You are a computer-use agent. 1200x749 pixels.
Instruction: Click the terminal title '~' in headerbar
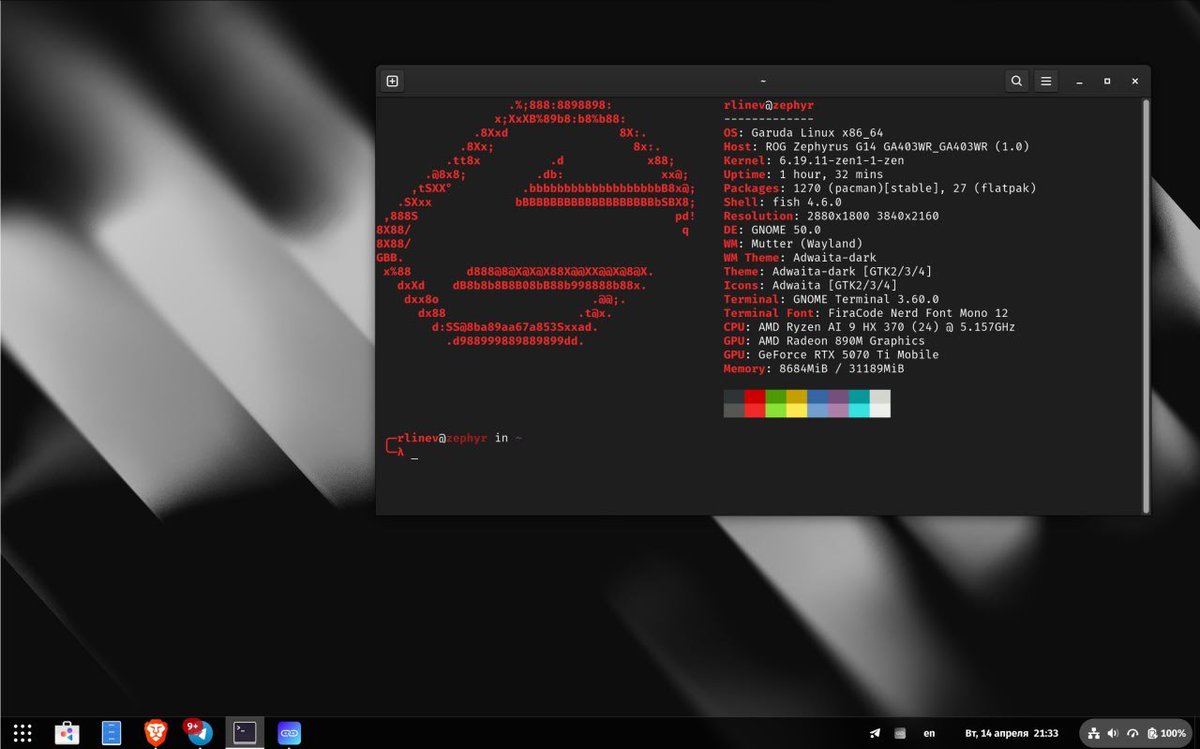coord(763,81)
